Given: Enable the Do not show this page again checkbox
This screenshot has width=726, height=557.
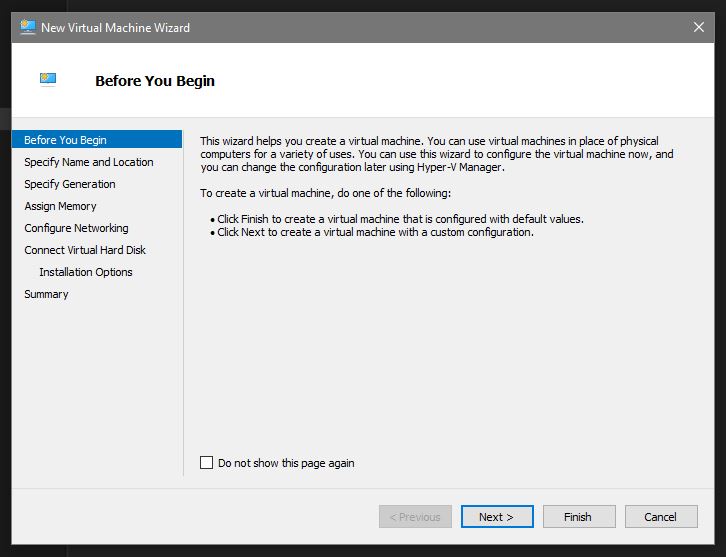Looking at the screenshot, I should click(207, 463).
